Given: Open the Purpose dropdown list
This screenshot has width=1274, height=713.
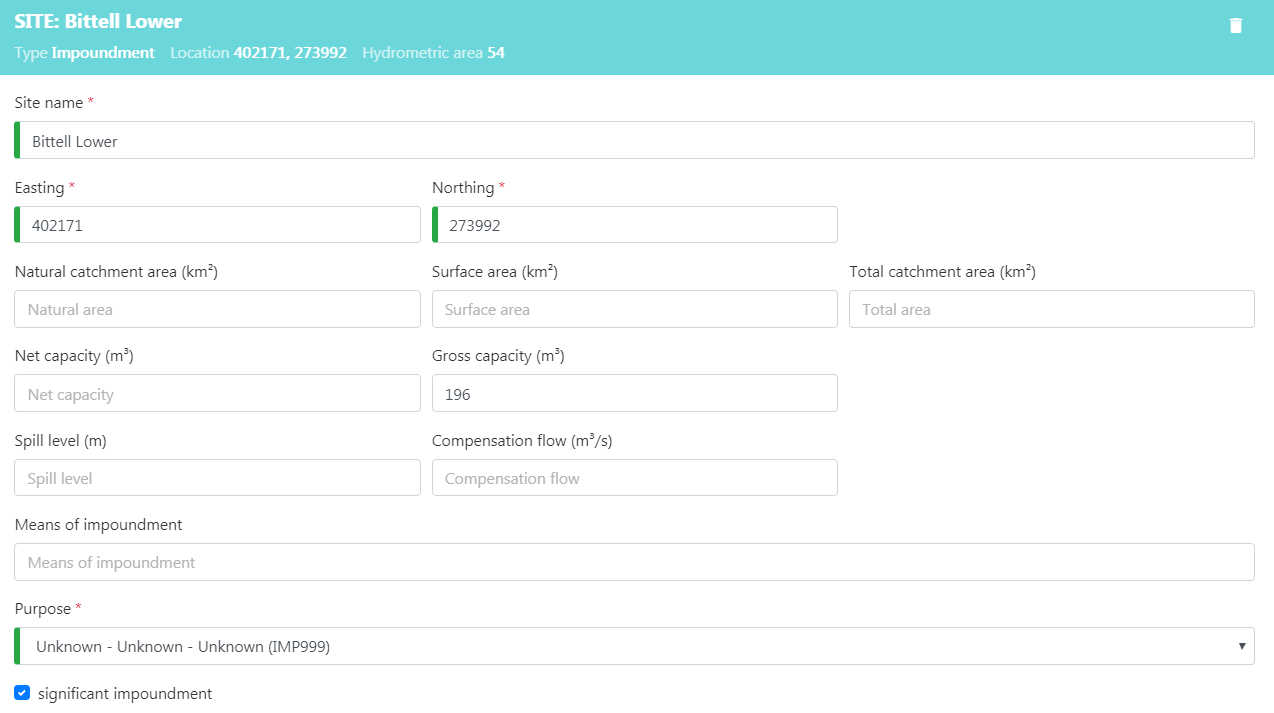Looking at the screenshot, I should pyautogui.click(x=634, y=646).
